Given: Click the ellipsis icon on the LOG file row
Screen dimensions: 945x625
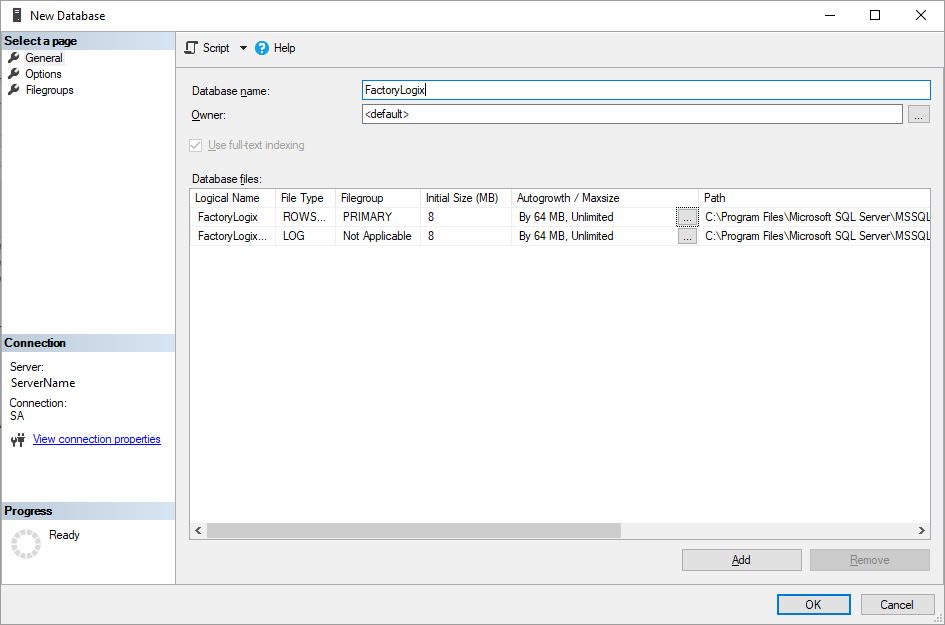Looking at the screenshot, I should click(x=687, y=235).
